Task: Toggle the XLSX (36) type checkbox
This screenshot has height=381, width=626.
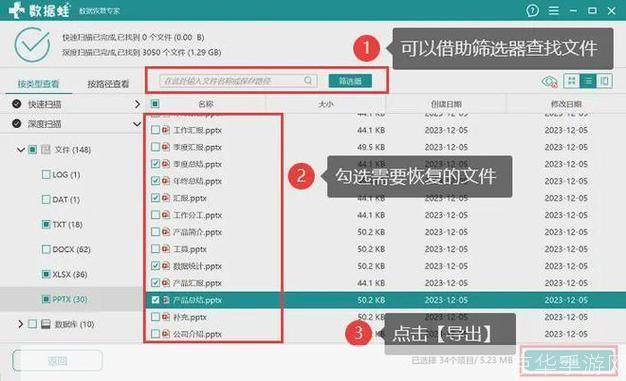Action: [46, 274]
